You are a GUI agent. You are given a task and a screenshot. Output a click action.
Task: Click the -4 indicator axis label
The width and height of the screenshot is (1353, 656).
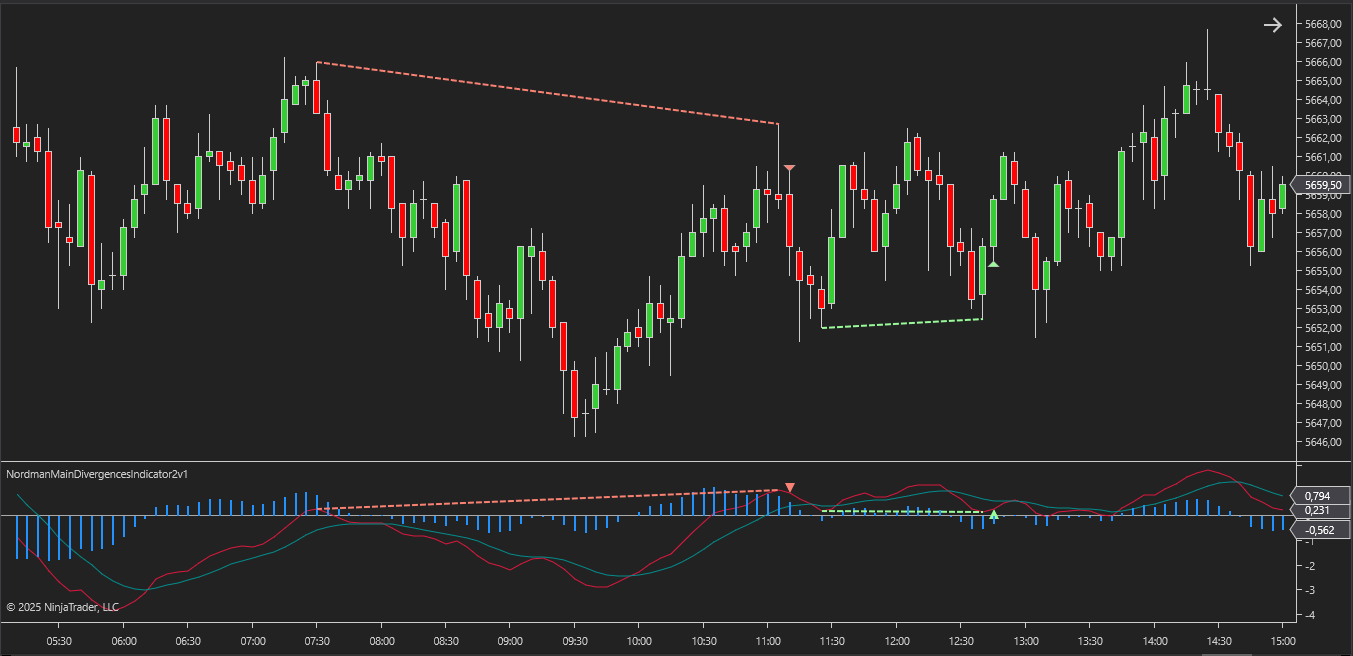click(x=1310, y=615)
